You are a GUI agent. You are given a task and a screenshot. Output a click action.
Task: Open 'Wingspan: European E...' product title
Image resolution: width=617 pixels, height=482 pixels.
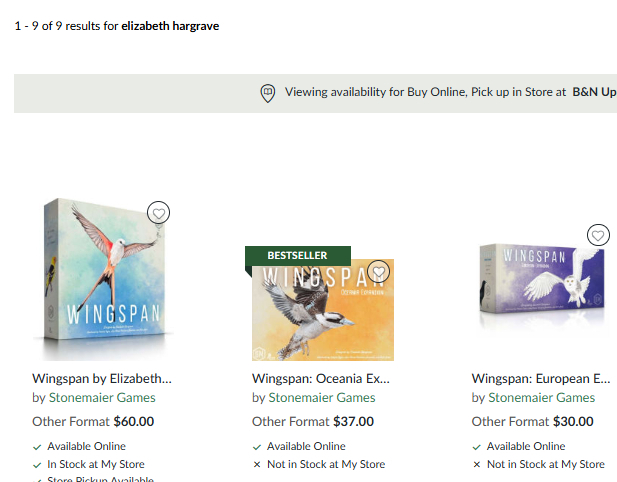(x=541, y=379)
